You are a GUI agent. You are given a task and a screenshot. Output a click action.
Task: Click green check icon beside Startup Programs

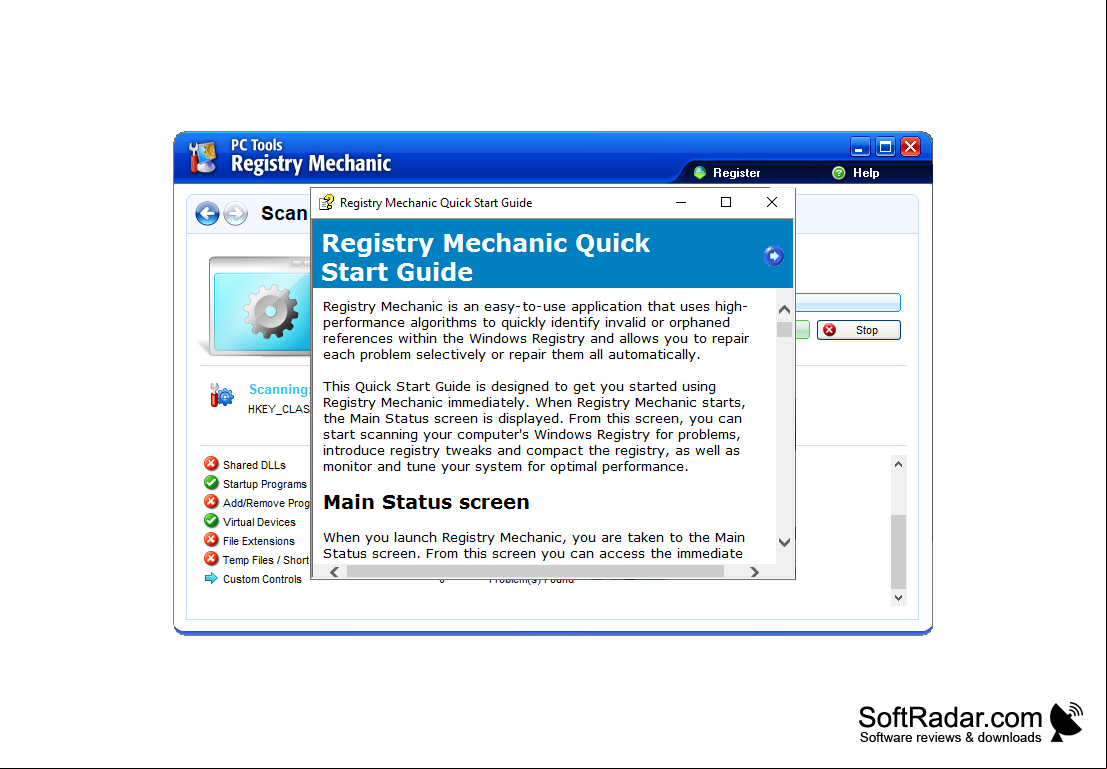[x=211, y=483]
